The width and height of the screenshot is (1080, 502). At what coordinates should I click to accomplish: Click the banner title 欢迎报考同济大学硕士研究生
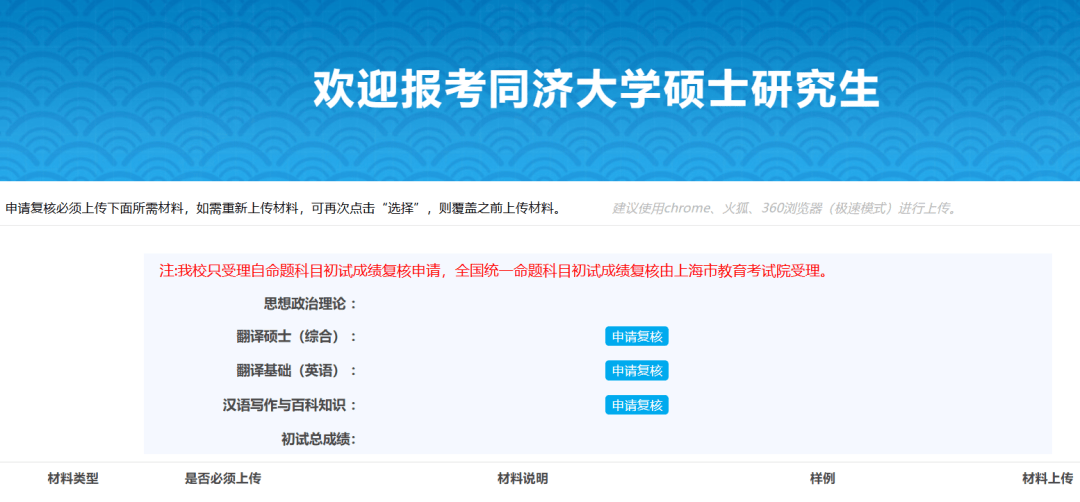coord(596,90)
